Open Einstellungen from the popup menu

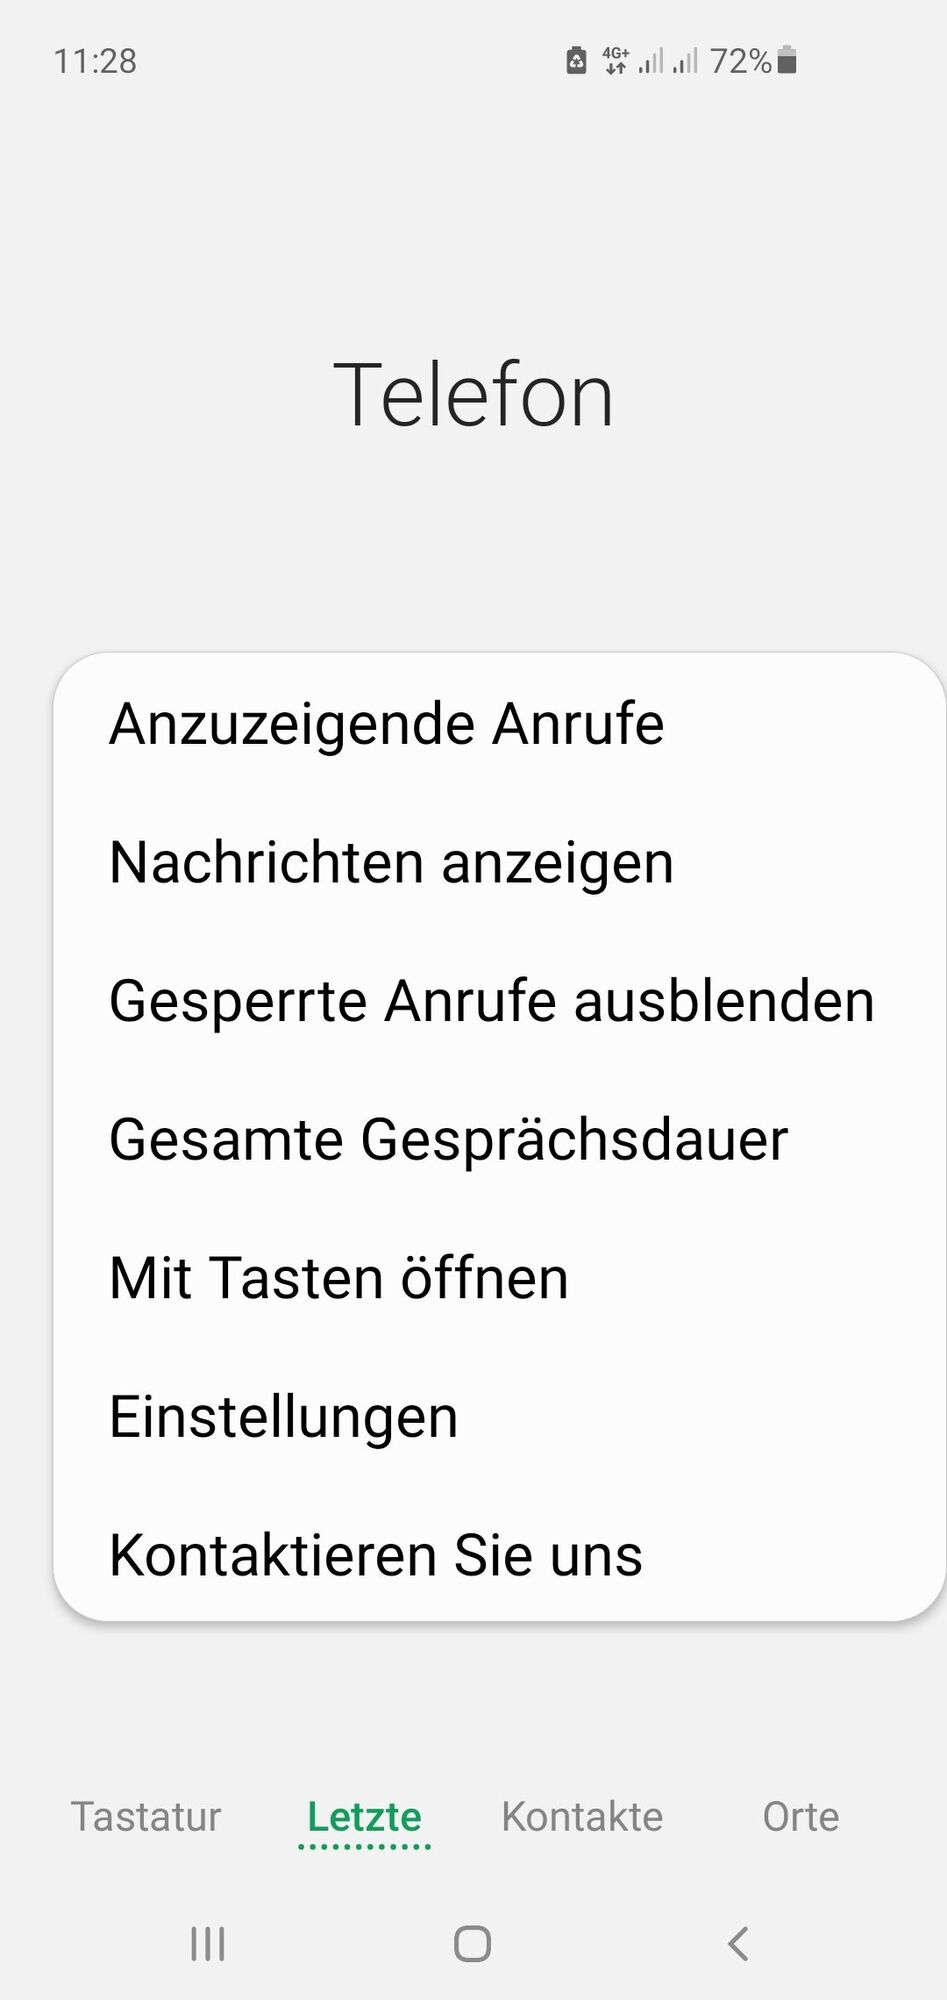point(499,1416)
